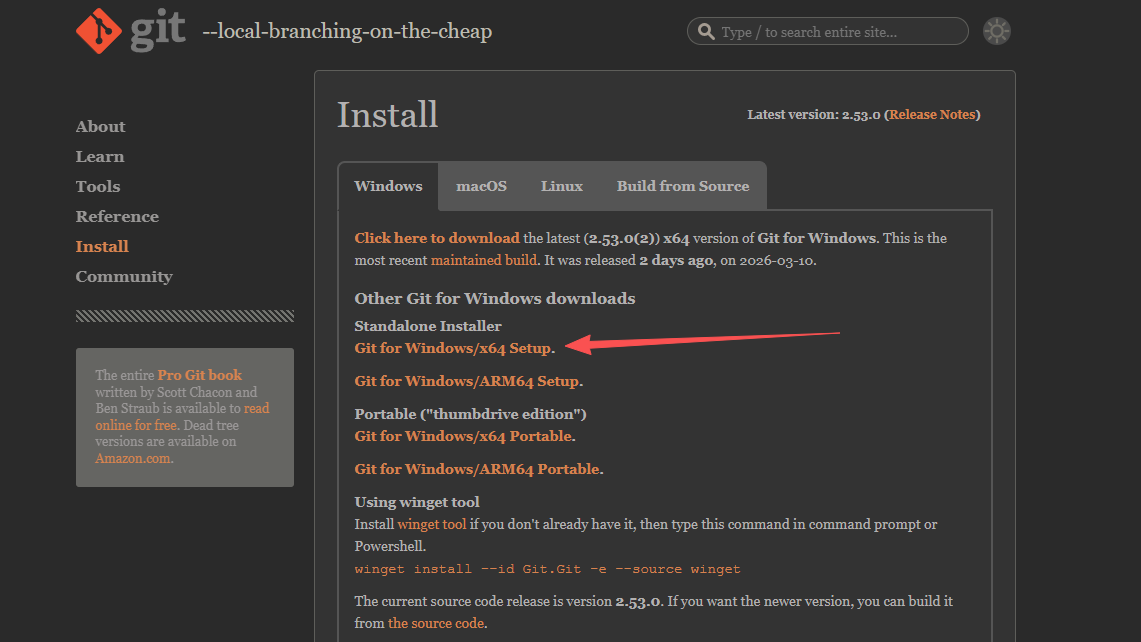Screen dimensions: 1141x642
Task: Open Tools in the sidebar
Action: [x=98, y=187]
